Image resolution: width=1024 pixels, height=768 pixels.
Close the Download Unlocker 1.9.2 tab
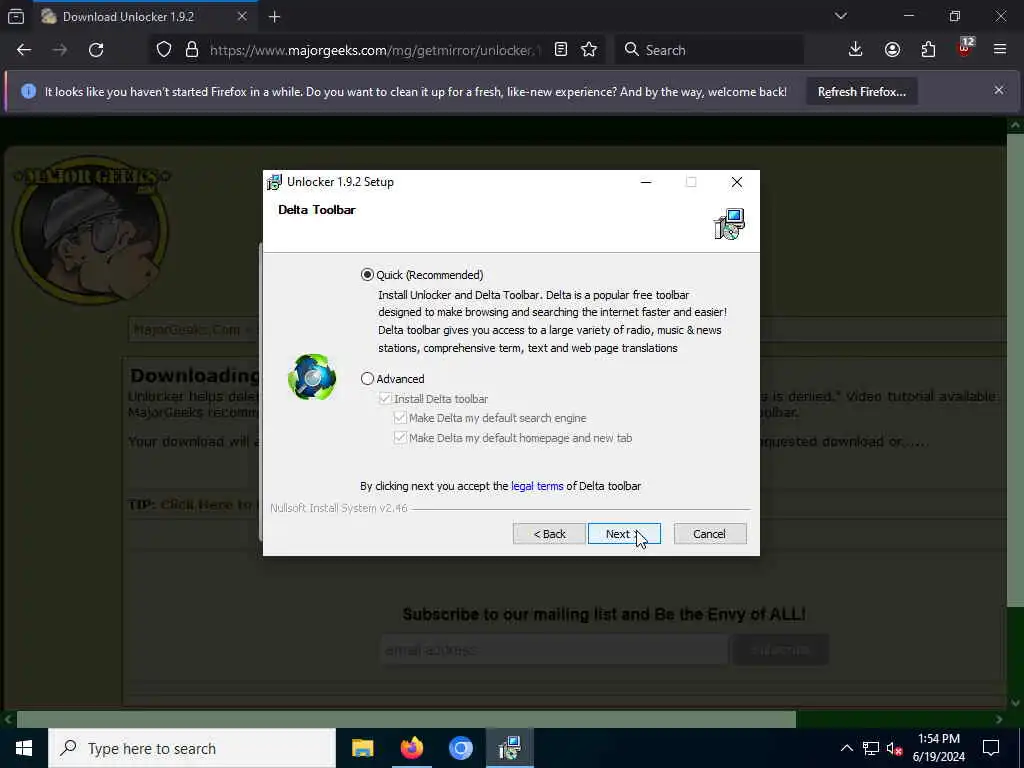point(242,16)
